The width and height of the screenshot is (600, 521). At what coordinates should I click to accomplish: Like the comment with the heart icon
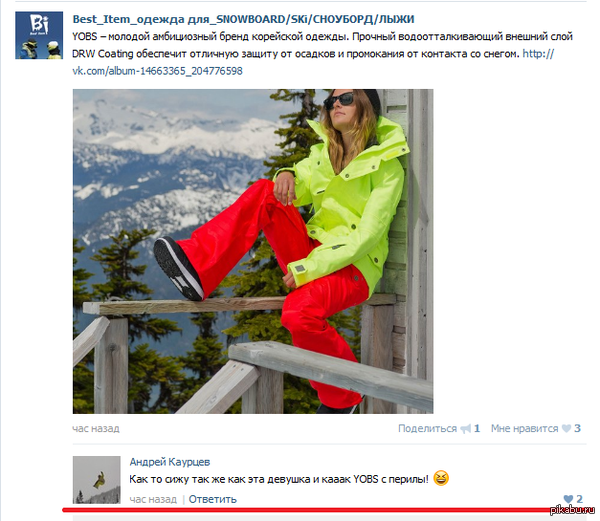(568, 499)
